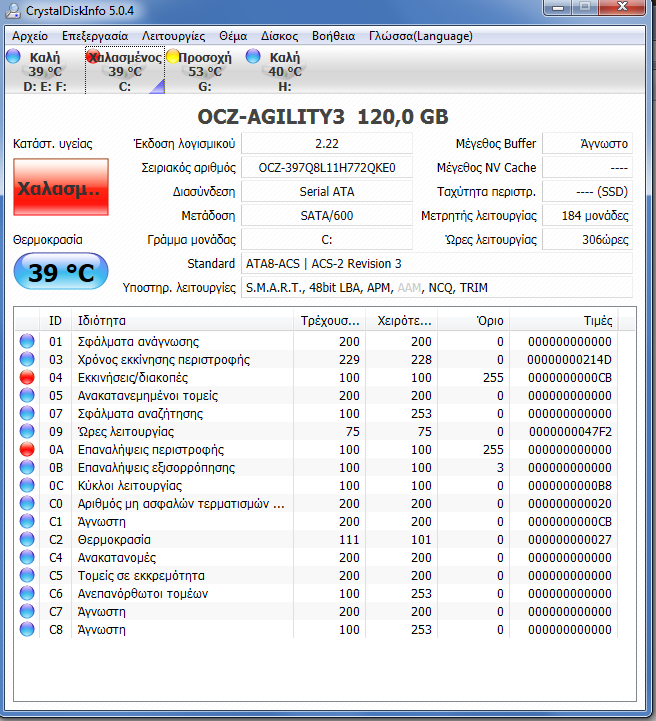Image resolution: width=656 pixels, height=721 pixels.
Task: Click the Serial ATA interface field
Action: click(x=327, y=191)
